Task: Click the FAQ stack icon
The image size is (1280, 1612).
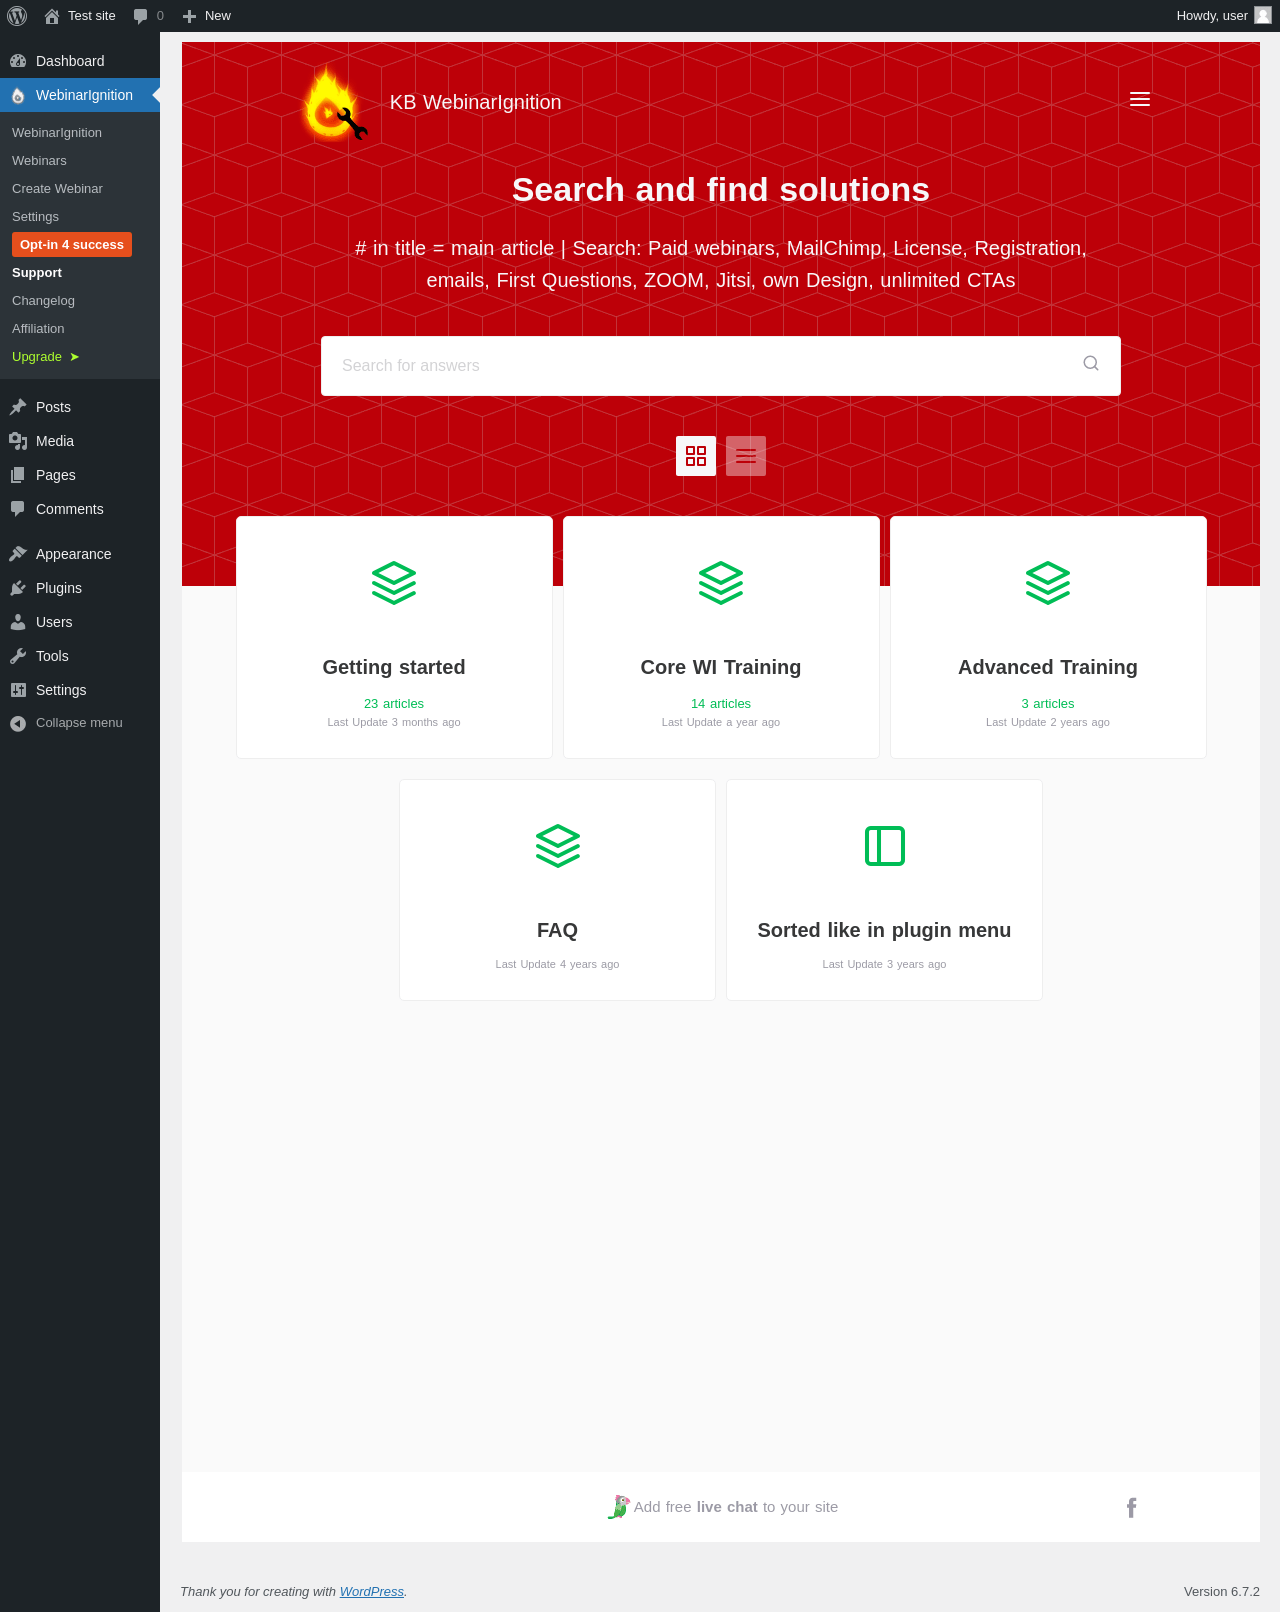Action: tap(558, 846)
